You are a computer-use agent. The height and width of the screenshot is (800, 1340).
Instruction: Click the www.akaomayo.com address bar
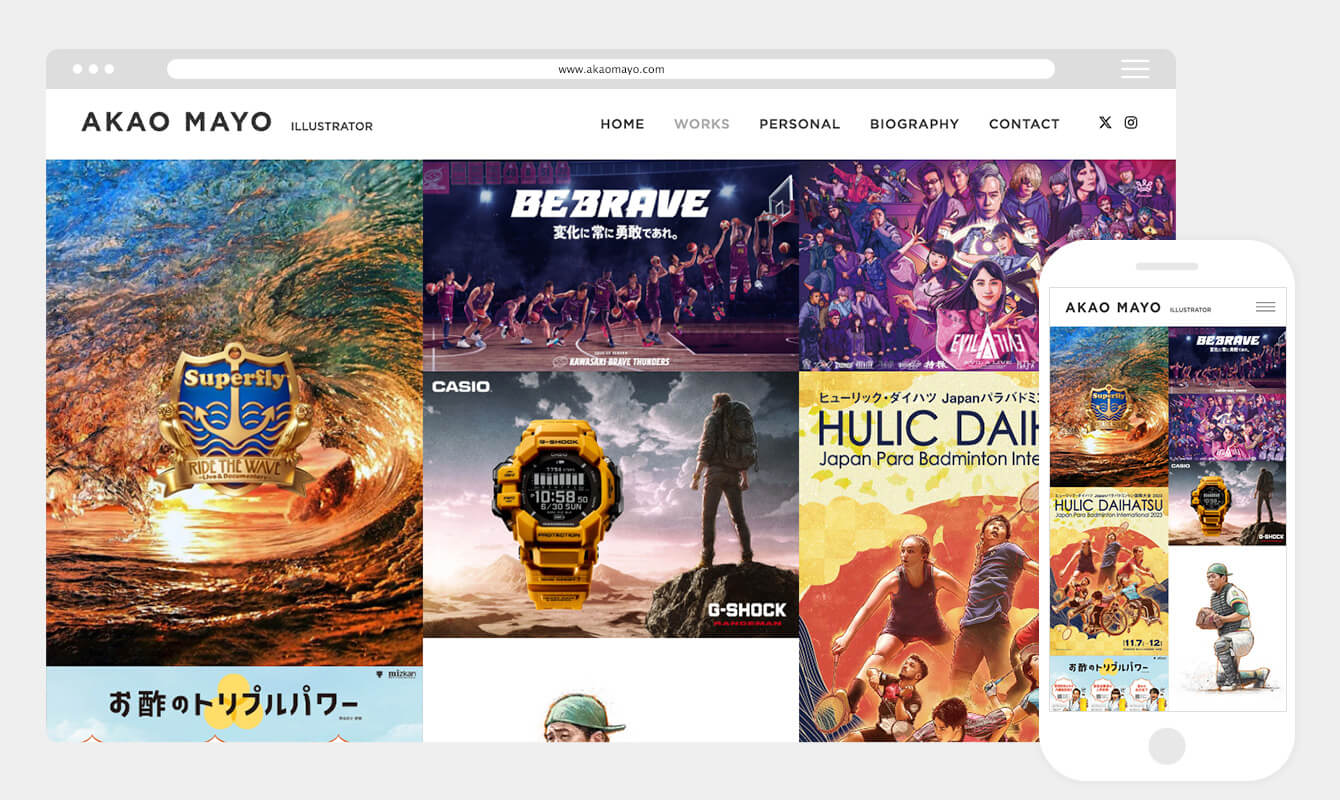pyautogui.click(x=610, y=69)
